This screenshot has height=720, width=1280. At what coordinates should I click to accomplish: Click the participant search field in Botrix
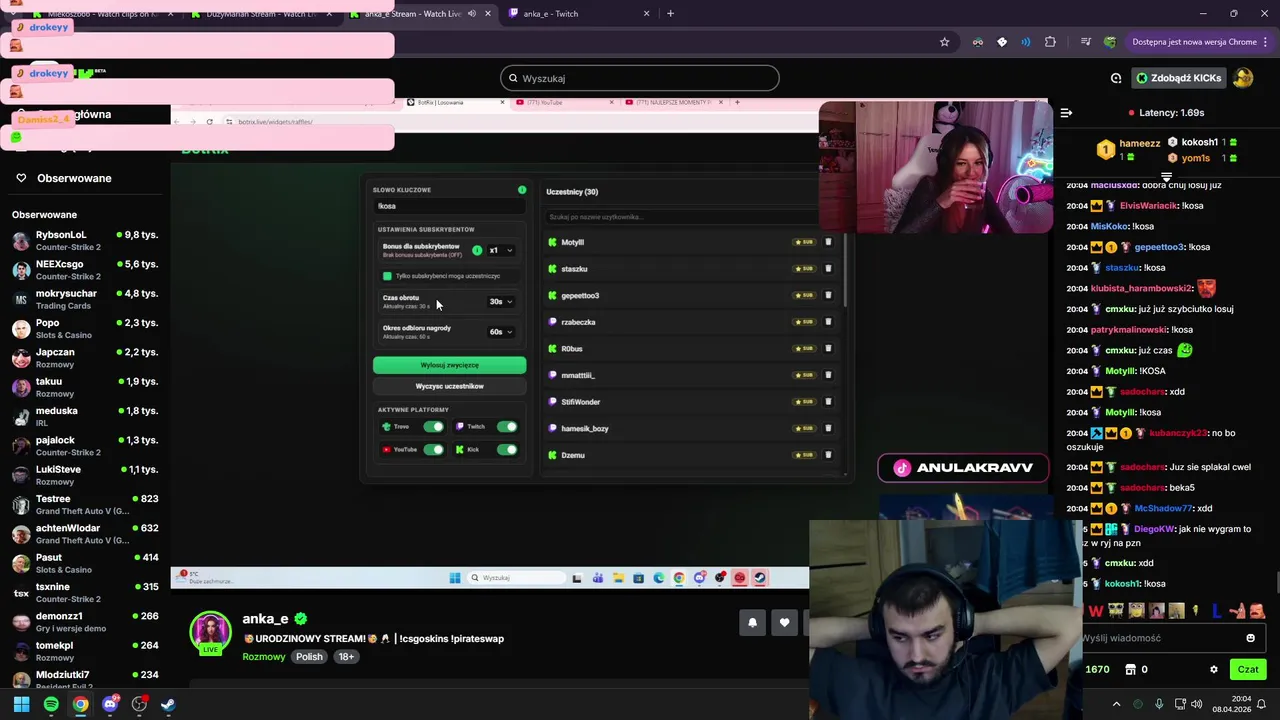(682, 216)
